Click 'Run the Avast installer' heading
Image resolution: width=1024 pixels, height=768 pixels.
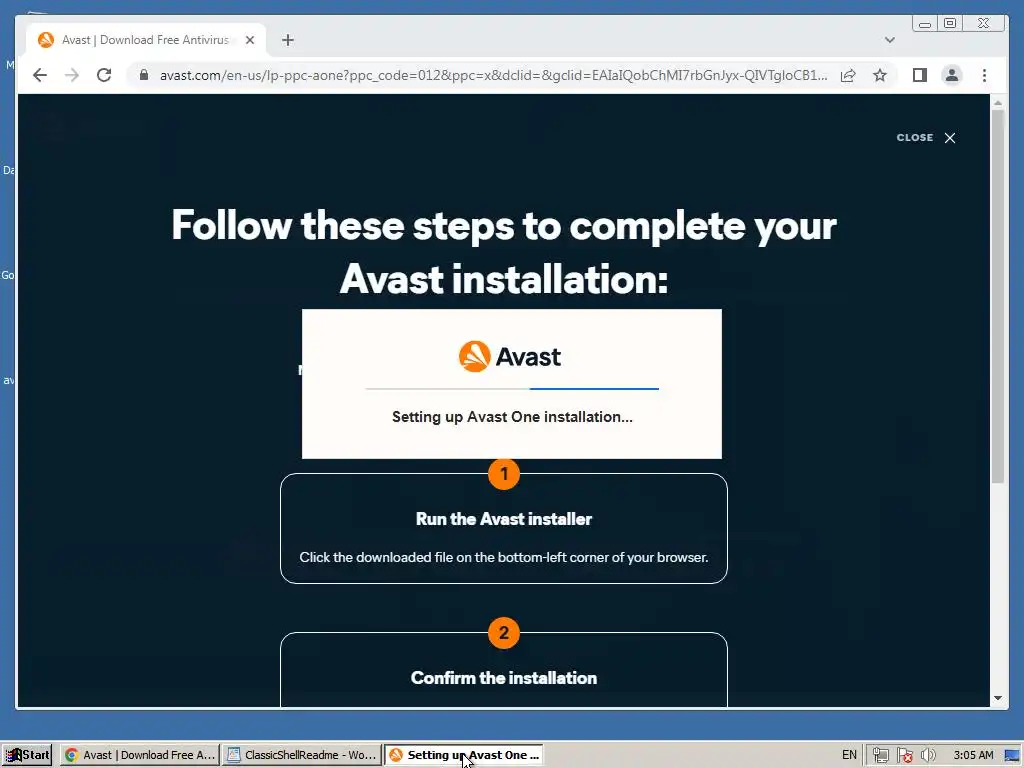pyautogui.click(x=504, y=519)
